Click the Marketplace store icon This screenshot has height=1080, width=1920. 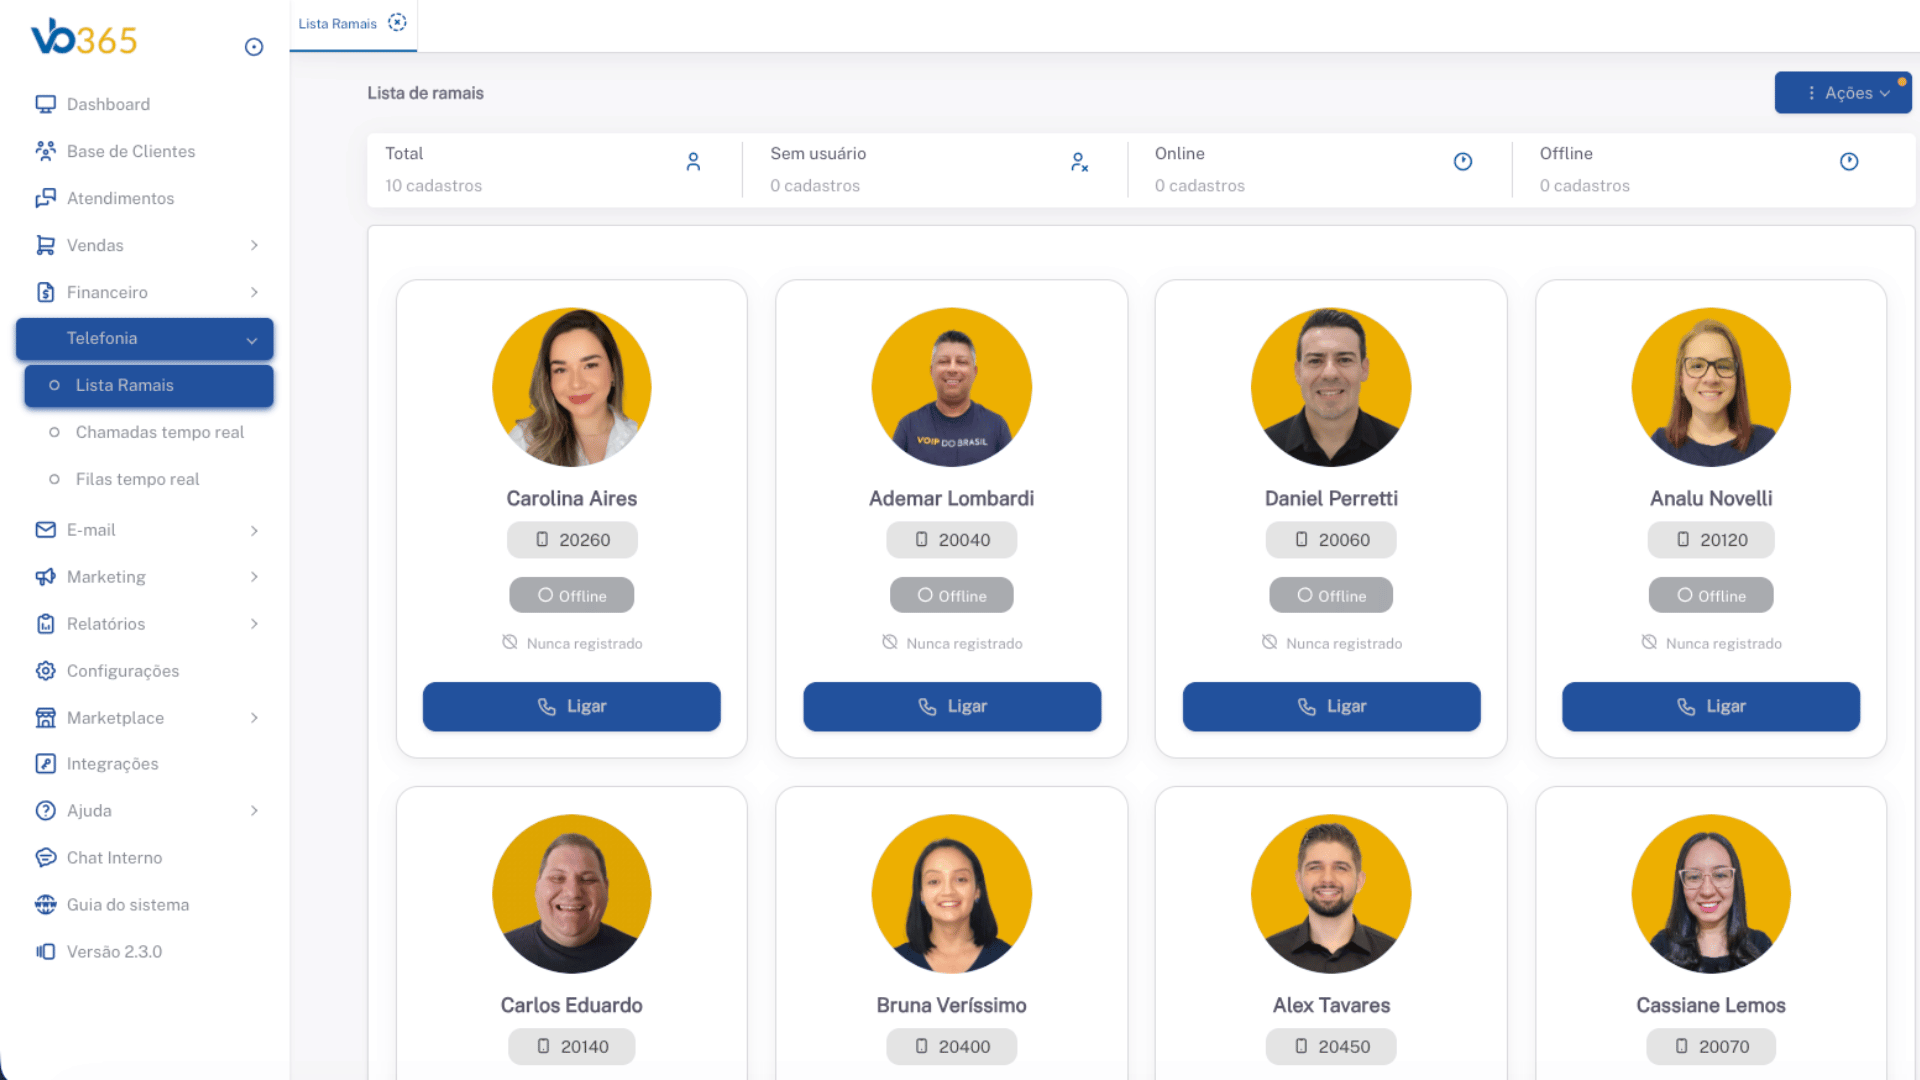click(x=45, y=718)
